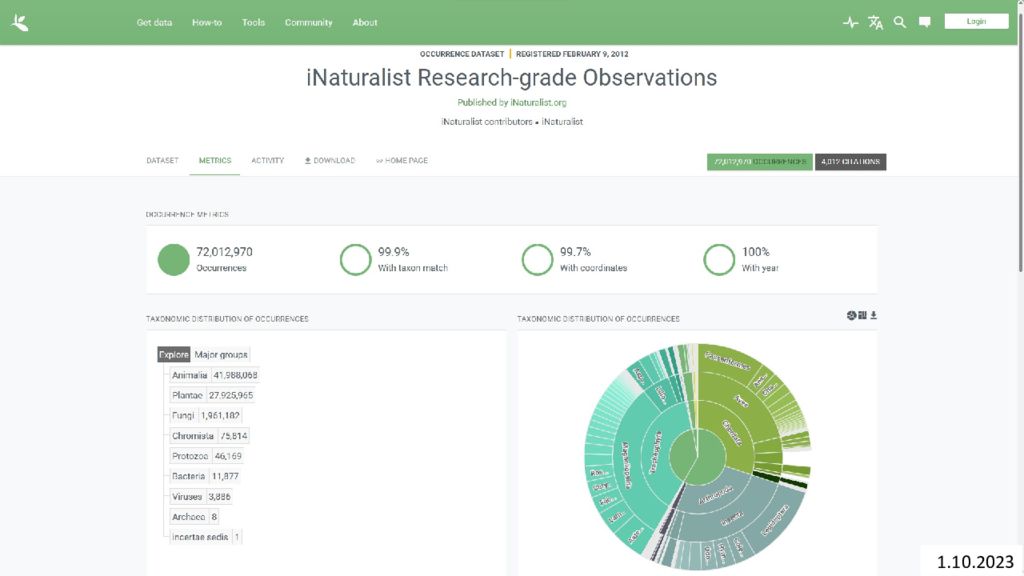This screenshot has height=576, width=1024.
Task: Expand the incertae sedis tree node
Action: point(200,537)
